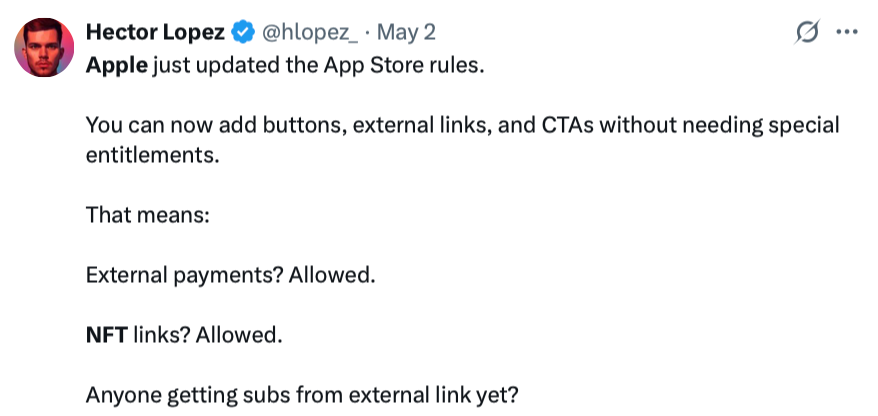Click the bold word Apple
Image resolution: width=878 pixels, height=416 pixels.
[116, 66]
